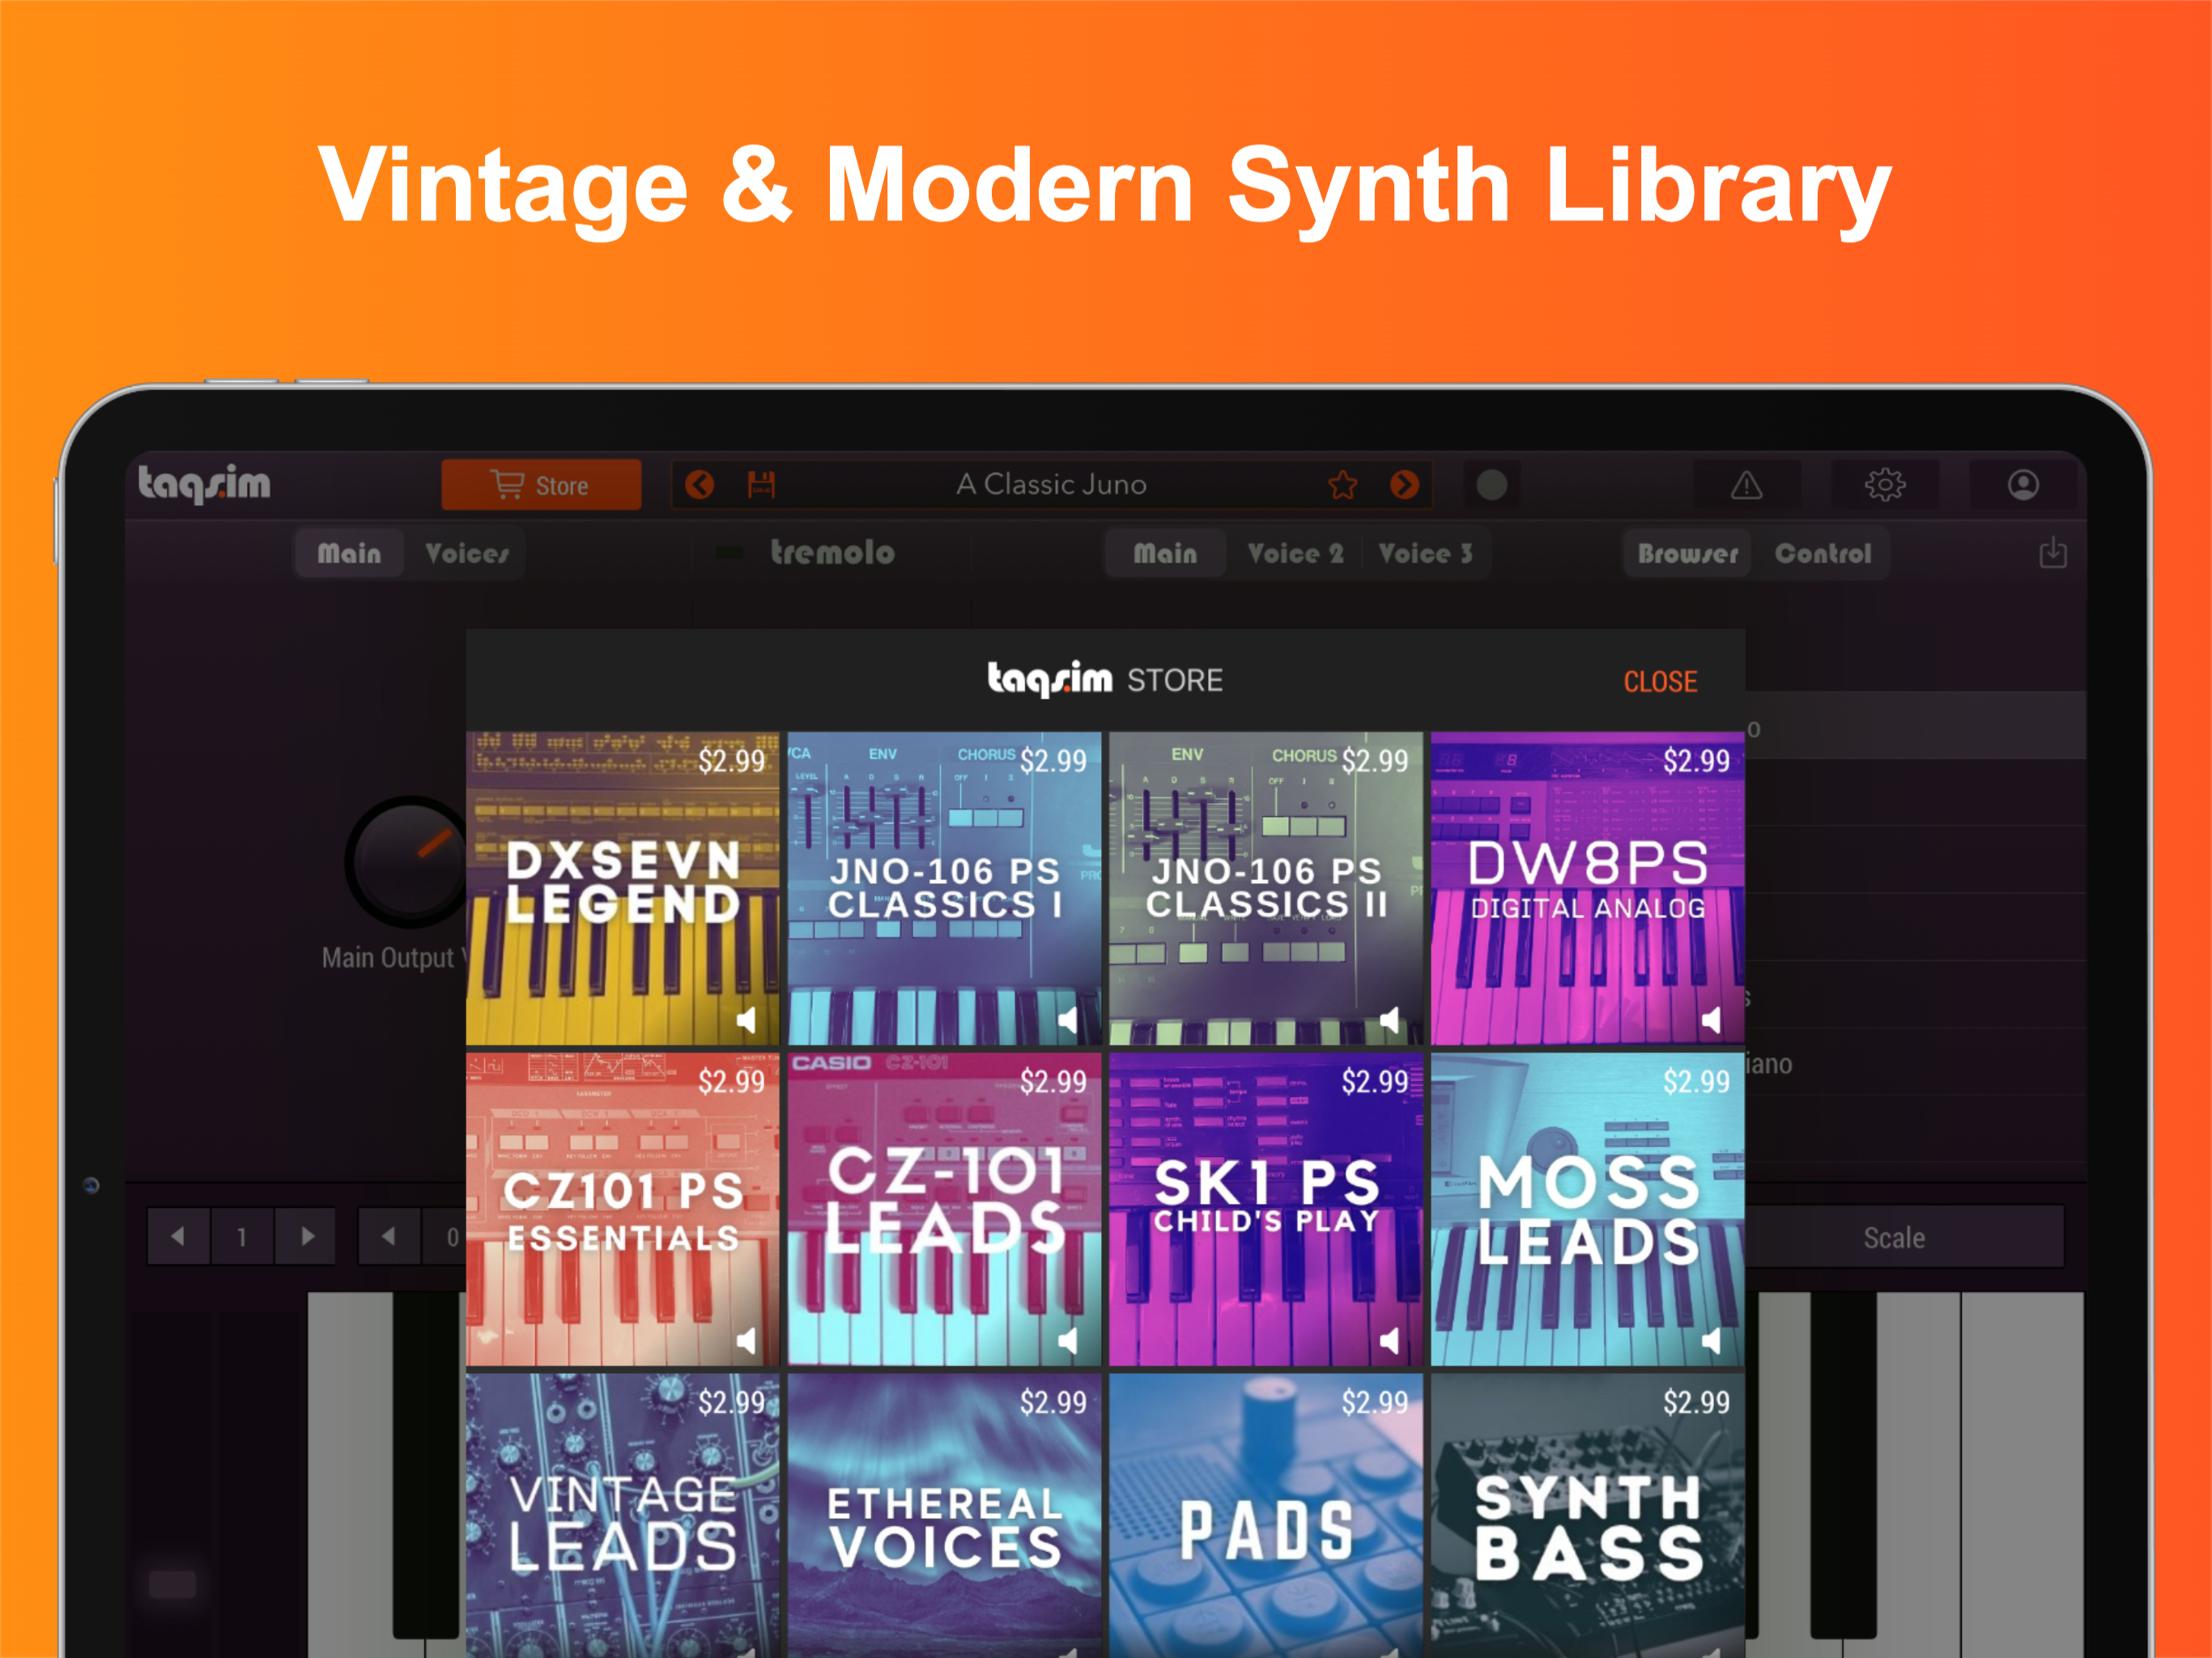Click the $2.99 price on Moss Leads
The height and width of the screenshot is (1658, 2212).
point(1696,1082)
